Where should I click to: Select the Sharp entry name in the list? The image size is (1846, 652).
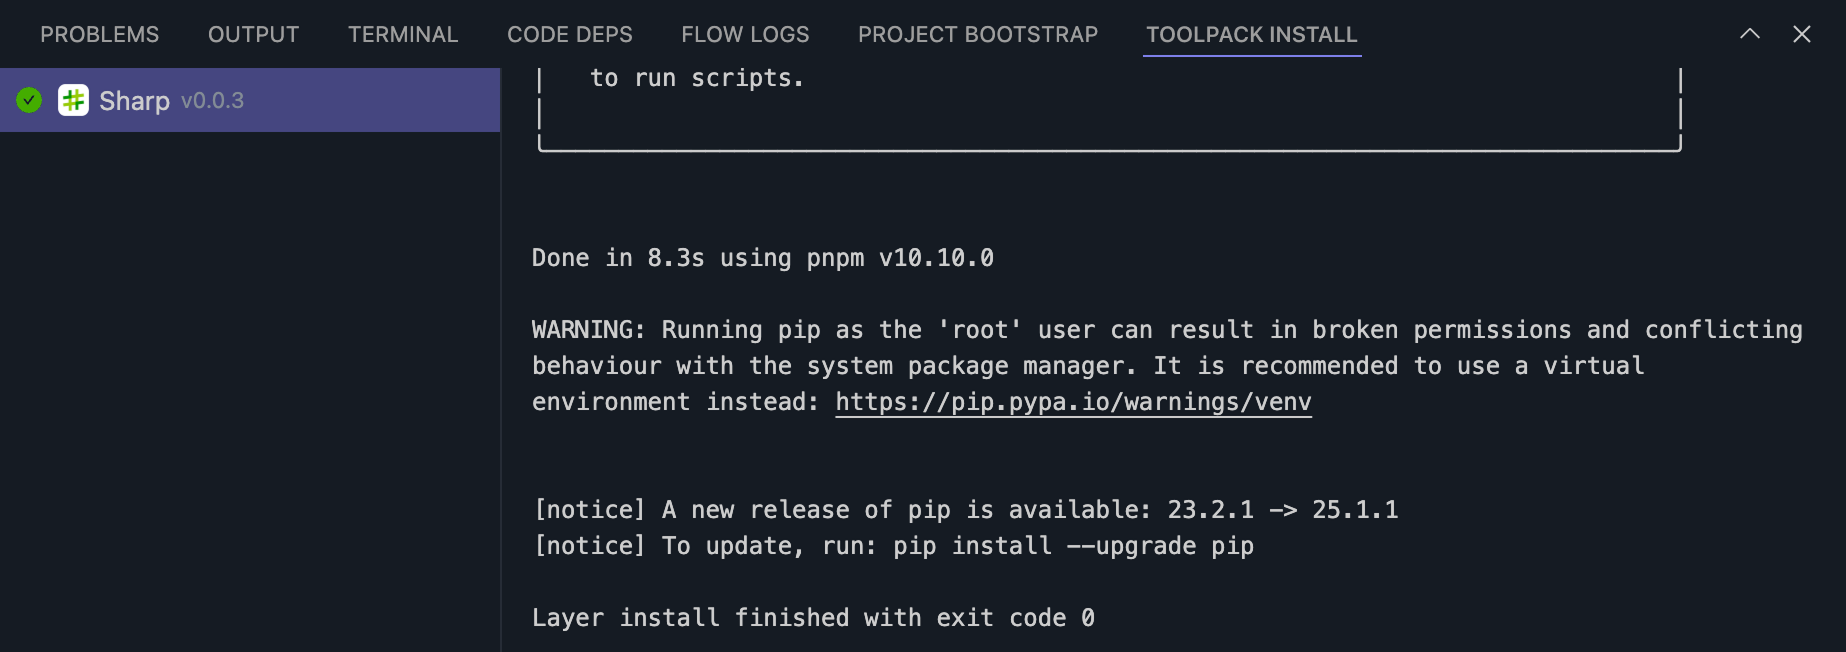[x=134, y=101]
